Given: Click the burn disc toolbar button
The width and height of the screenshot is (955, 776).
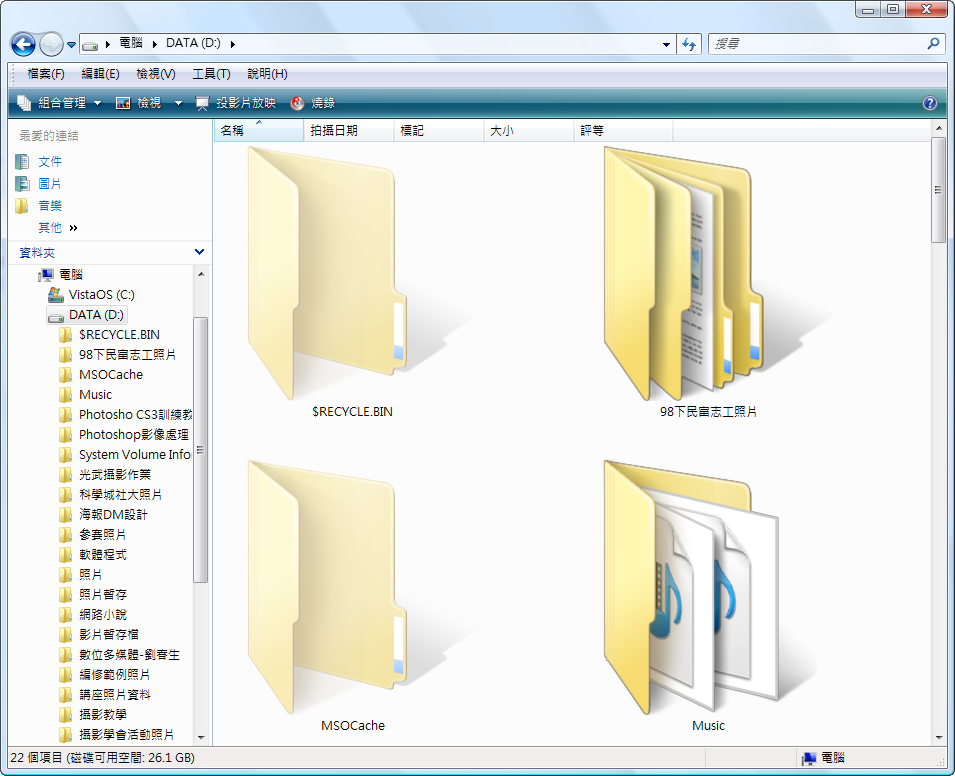Looking at the screenshot, I should pos(313,103).
